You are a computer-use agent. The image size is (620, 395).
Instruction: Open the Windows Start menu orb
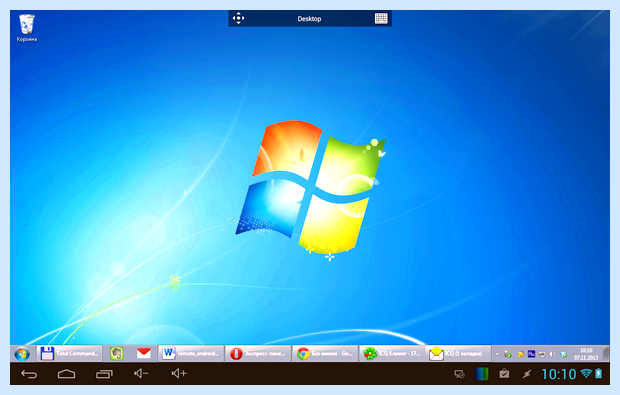point(22,353)
